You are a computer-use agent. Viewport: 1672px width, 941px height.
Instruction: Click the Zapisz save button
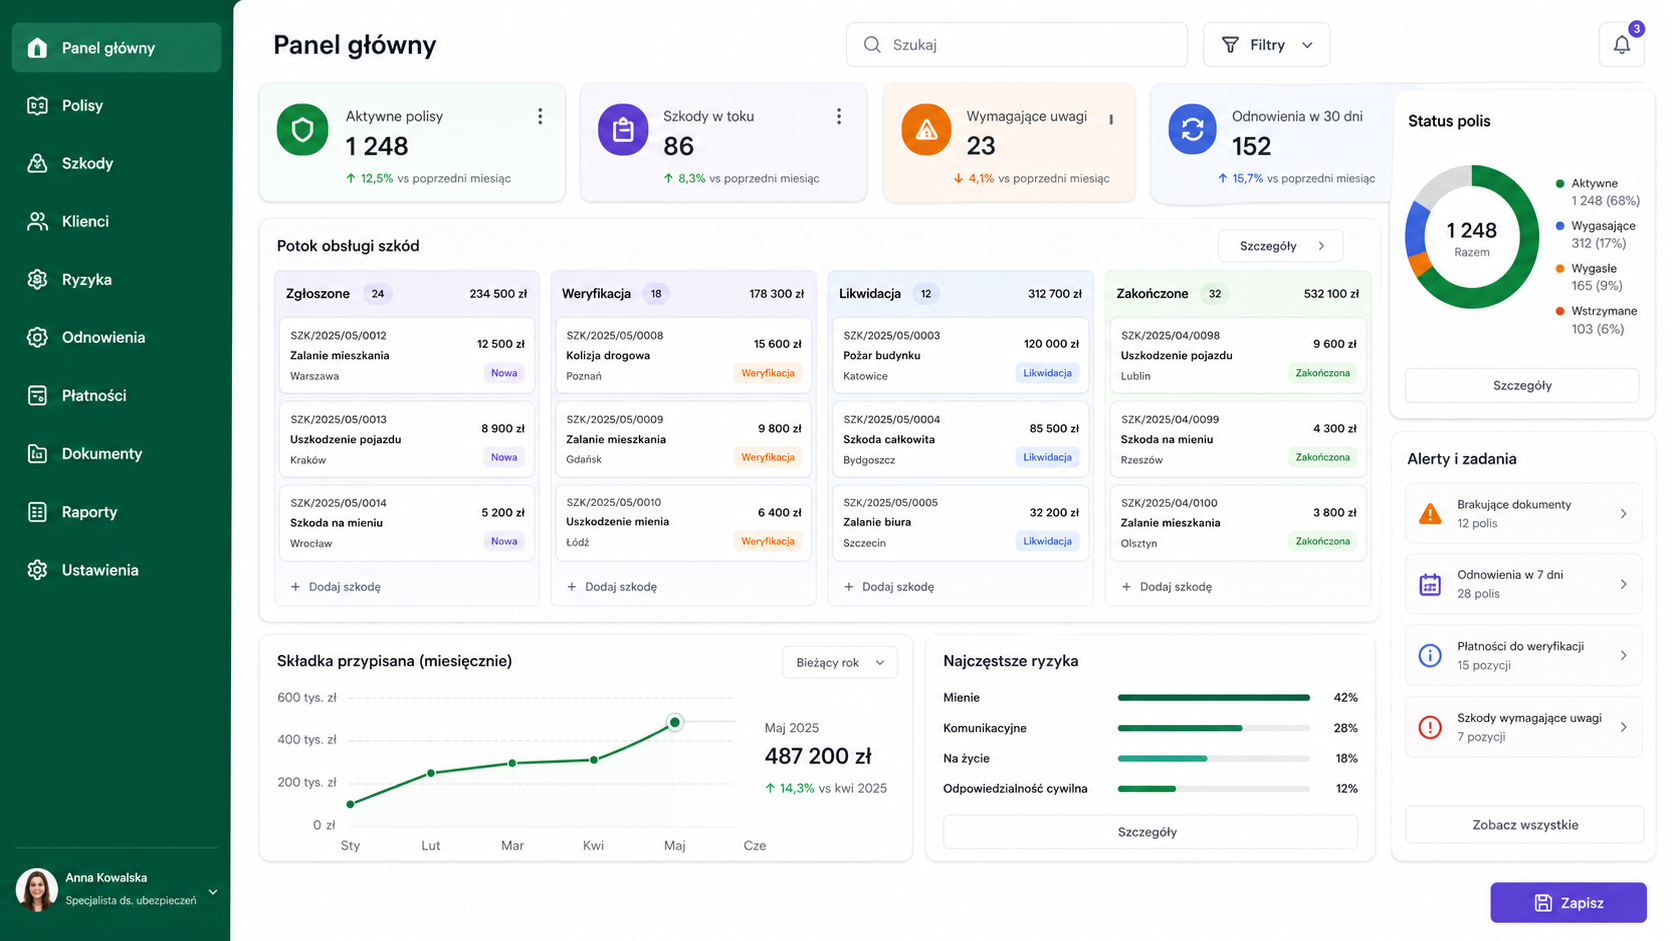tap(1568, 903)
